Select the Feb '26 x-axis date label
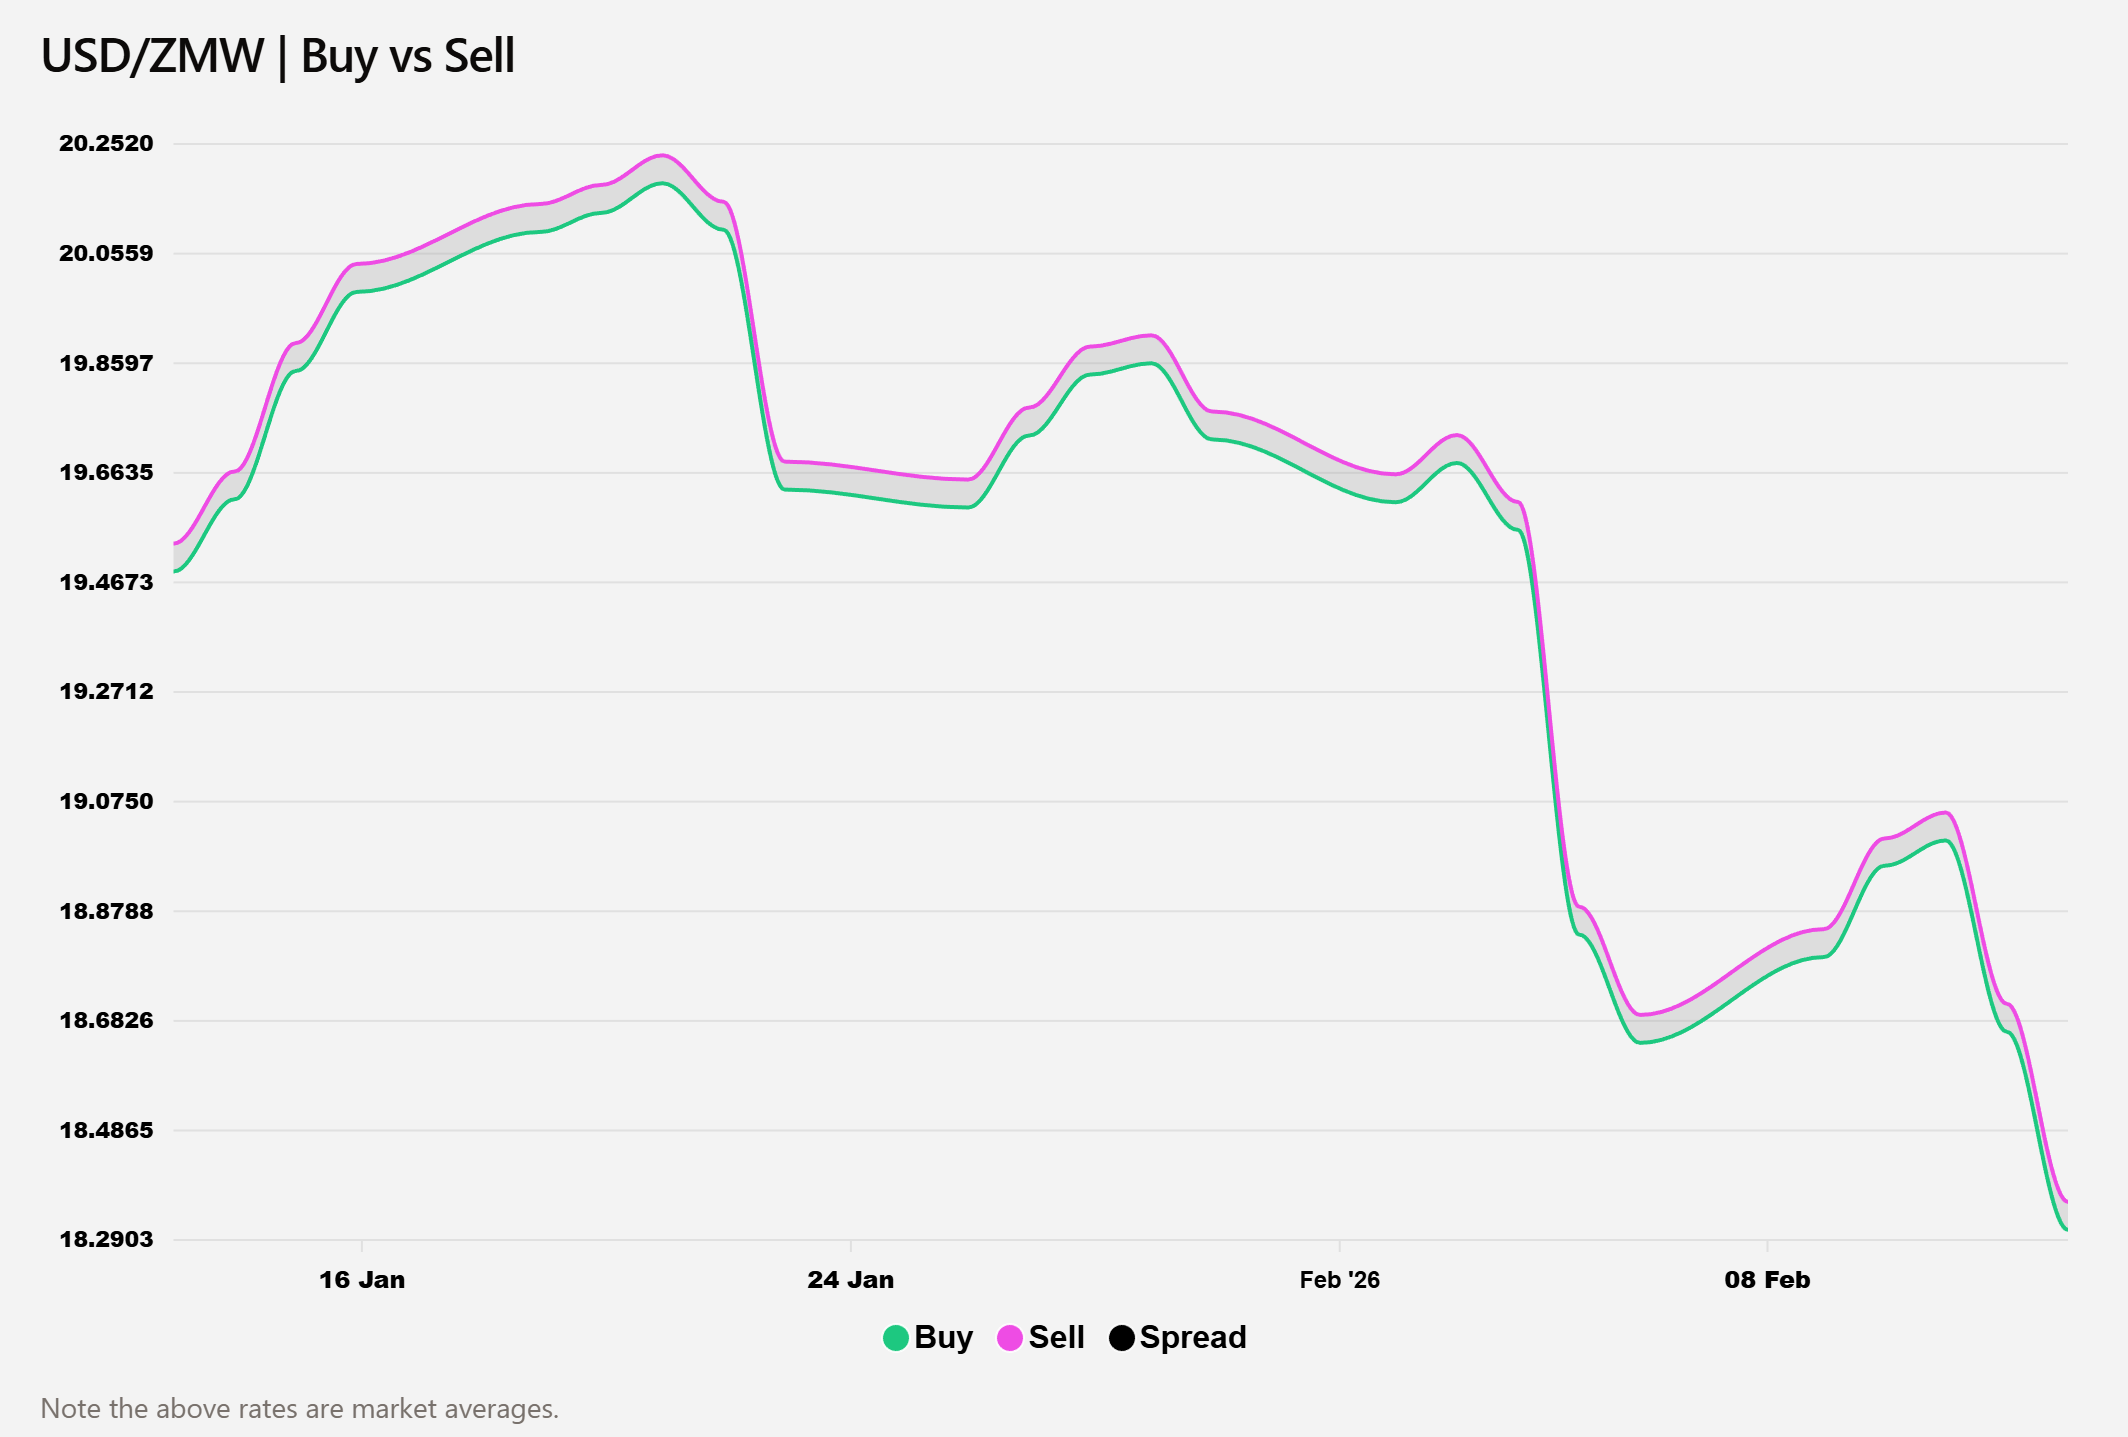The width and height of the screenshot is (2128, 1437). pyautogui.click(x=1339, y=1280)
